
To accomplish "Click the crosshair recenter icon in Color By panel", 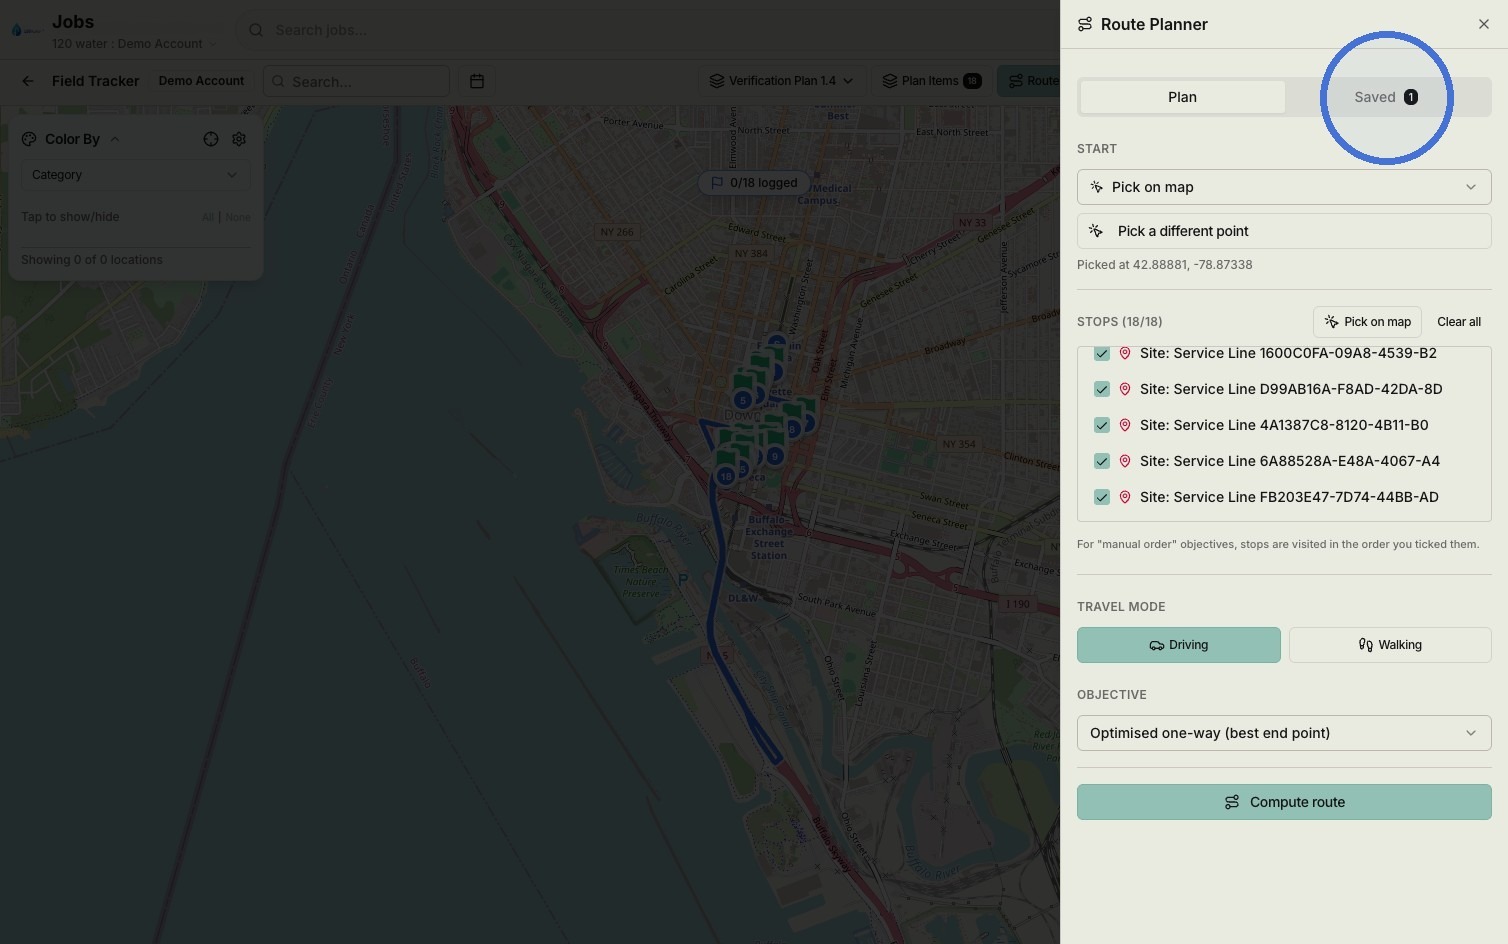I will point(211,139).
